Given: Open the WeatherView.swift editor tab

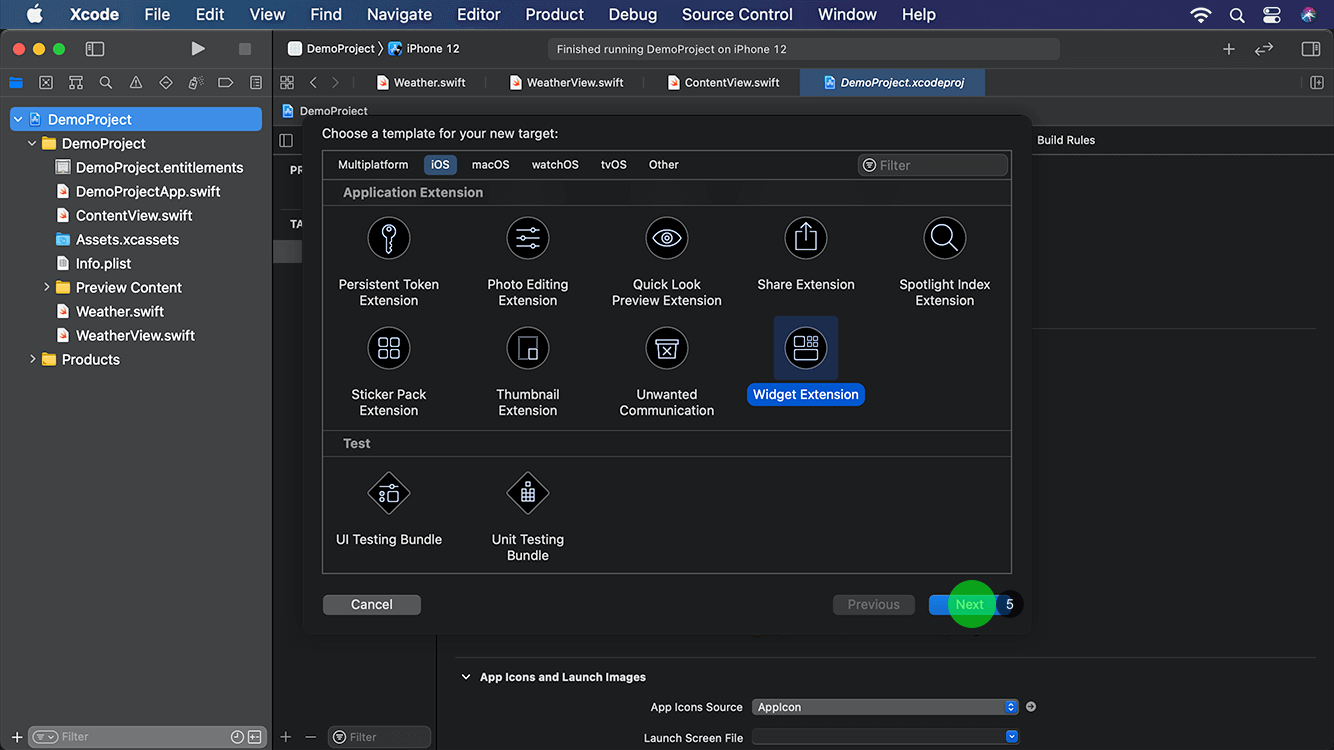Looking at the screenshot, I should click(567, 82).
